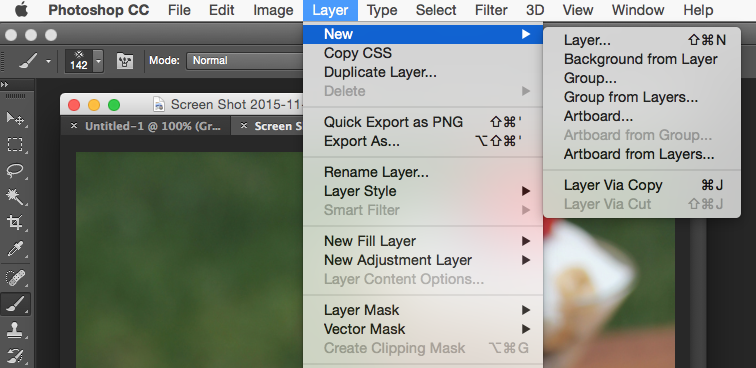This screenshot has height=368, width=756.
Task: Select the Lasso tool
Action: 15,170
